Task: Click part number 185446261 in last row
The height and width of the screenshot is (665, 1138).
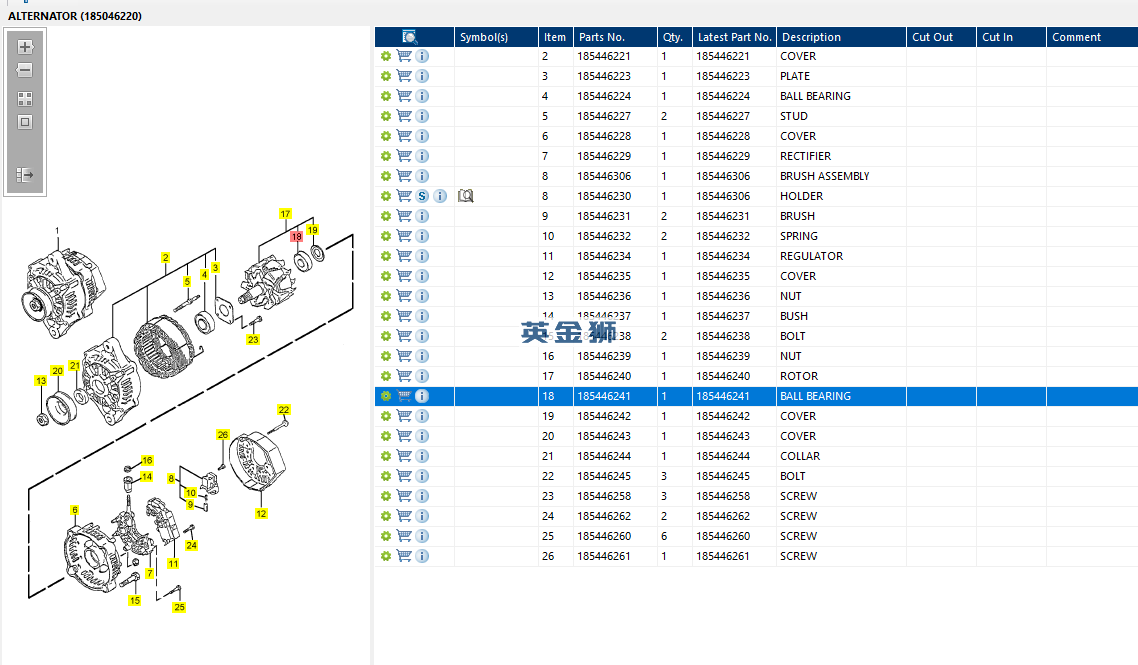Action: [604, 556]
